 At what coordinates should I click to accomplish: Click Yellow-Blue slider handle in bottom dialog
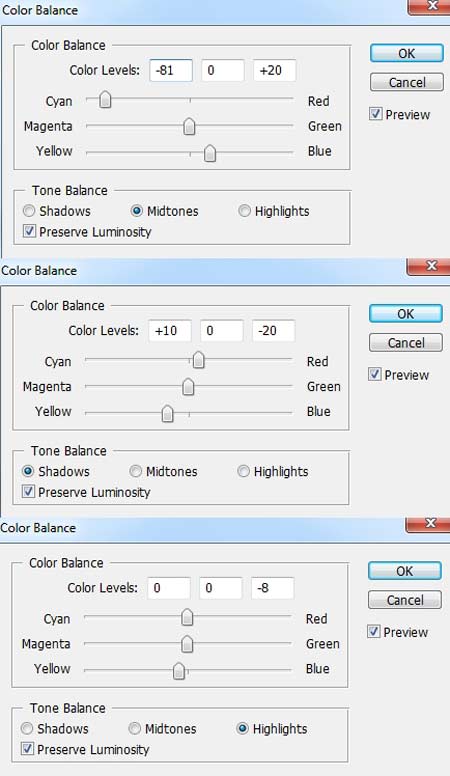click(x=179, y=671)
